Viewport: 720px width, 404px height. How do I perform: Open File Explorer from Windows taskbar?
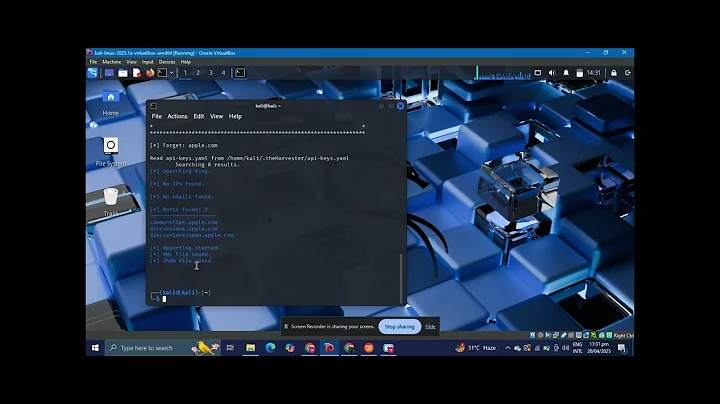(x=250, y=348)
